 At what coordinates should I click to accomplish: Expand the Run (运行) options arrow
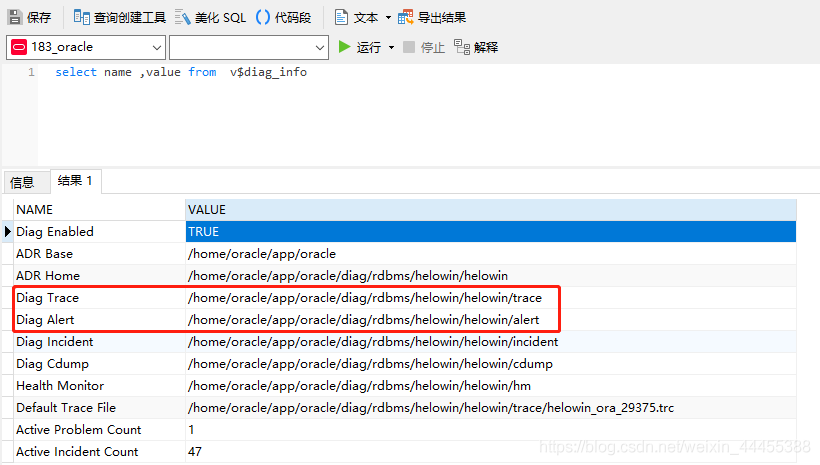[x=391, y=48]
